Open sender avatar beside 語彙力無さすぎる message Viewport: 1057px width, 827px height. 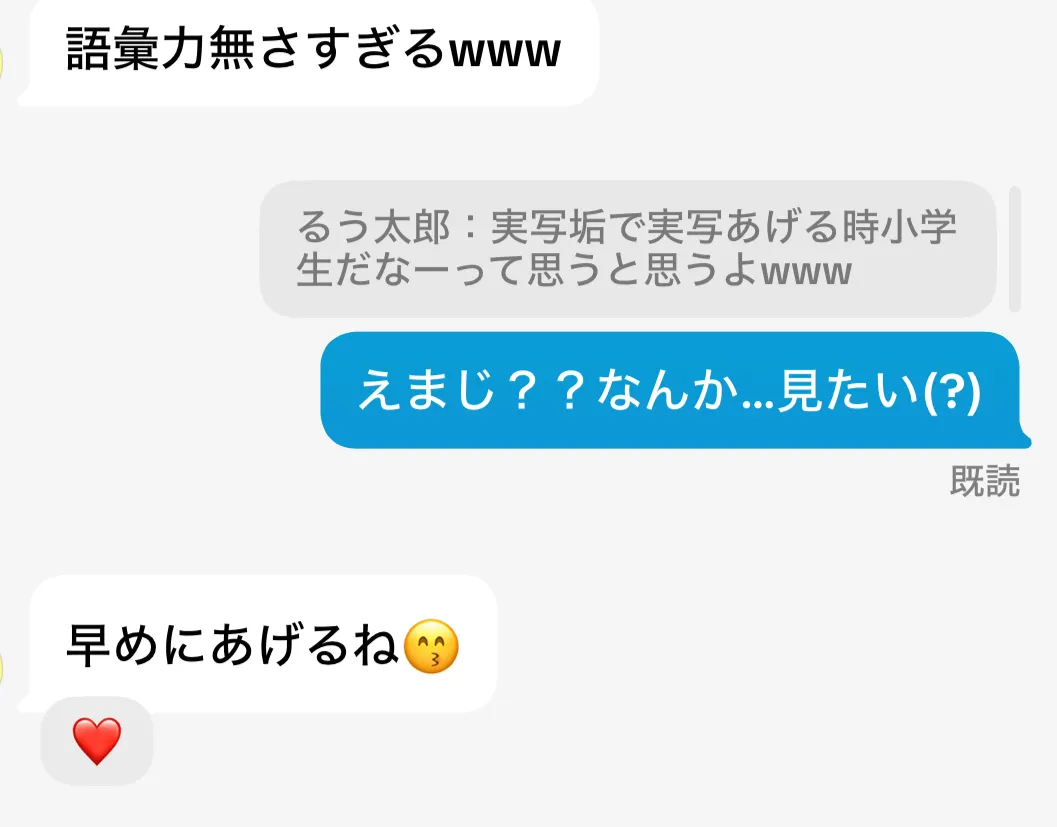[2, 65]
